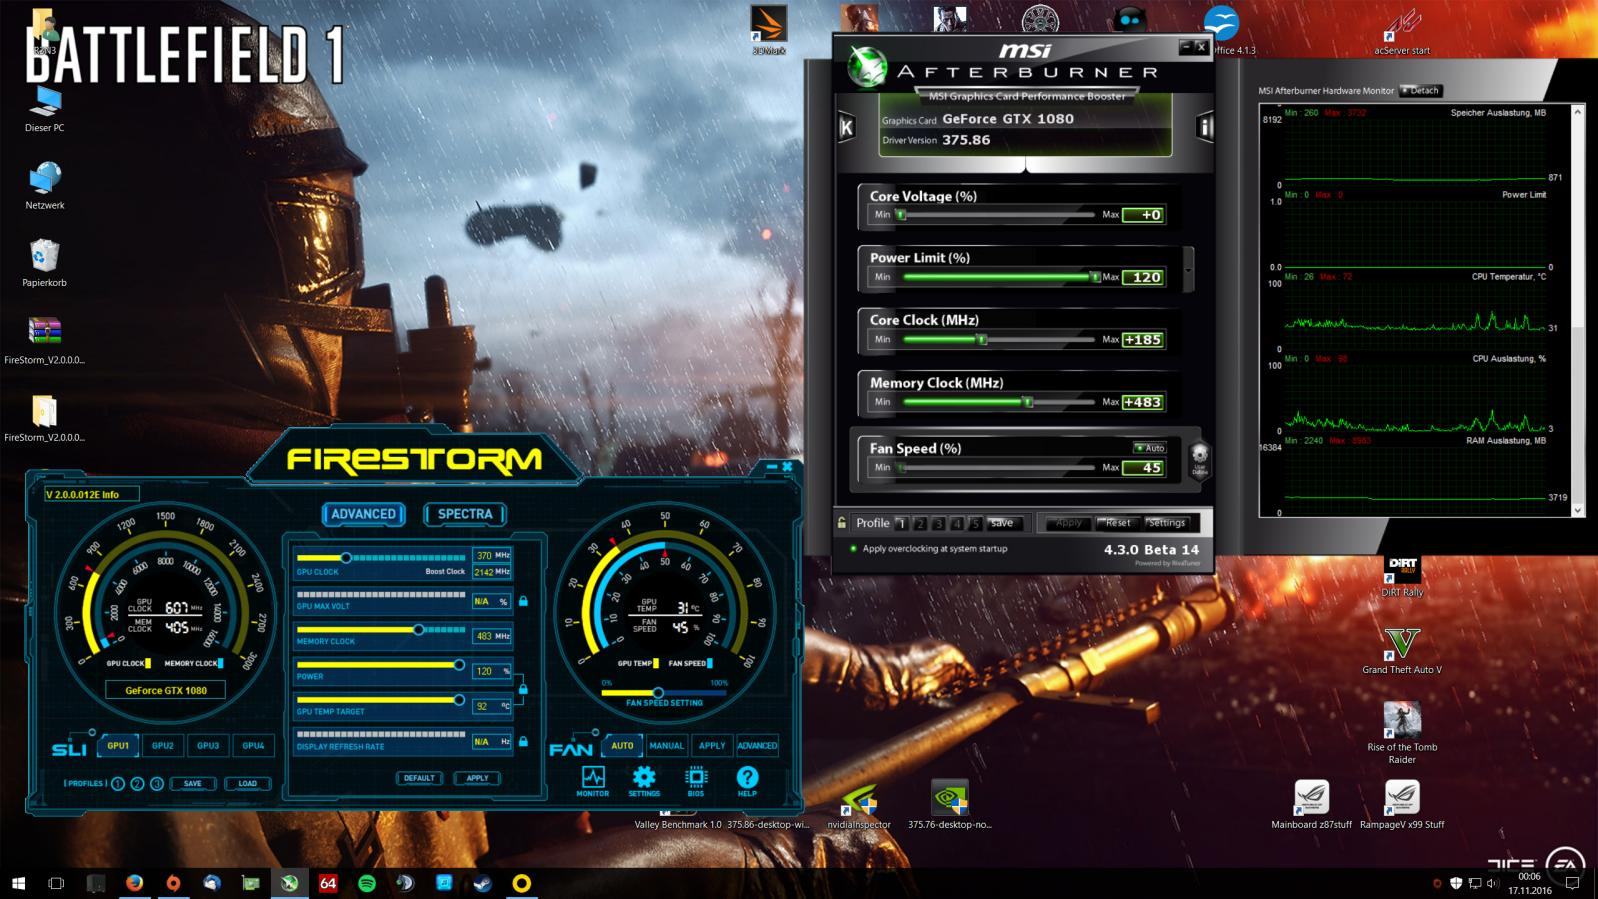Toggle the lock beside Display Refresh Rate
This screenshot has height=899, width=1598.
(x=523, y=741)
